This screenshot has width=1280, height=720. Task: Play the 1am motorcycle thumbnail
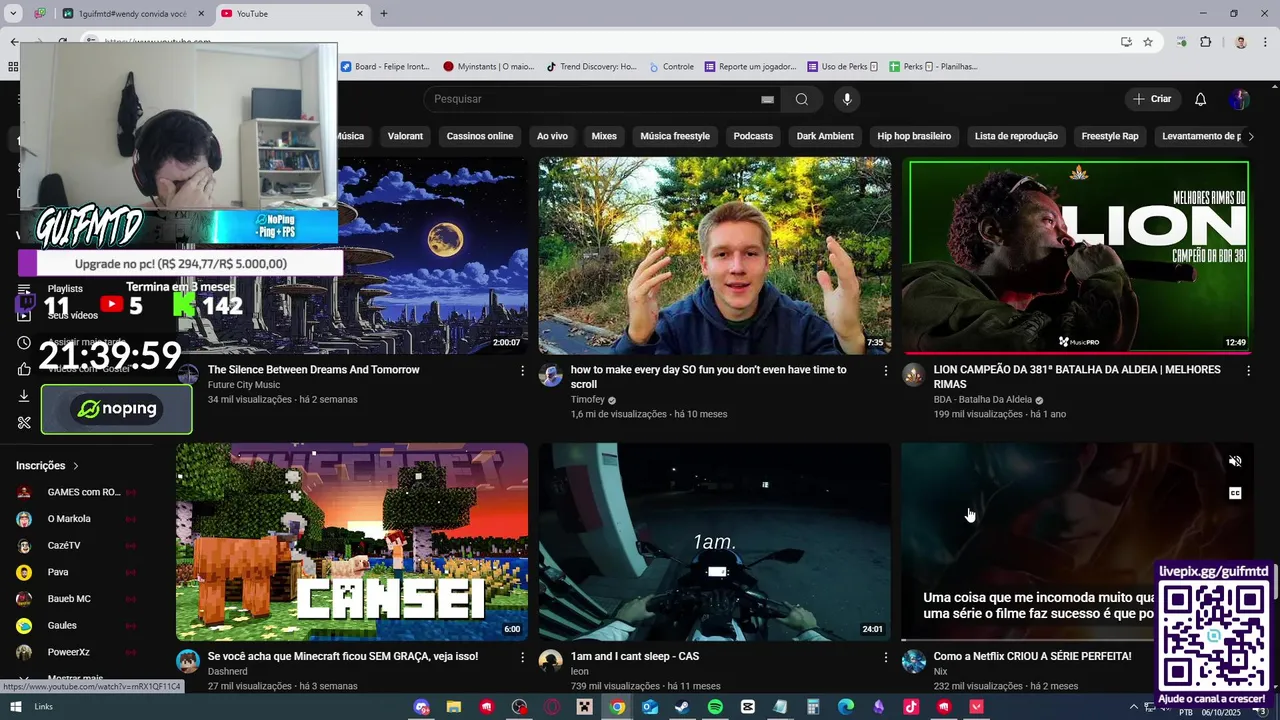coord(715,541)
